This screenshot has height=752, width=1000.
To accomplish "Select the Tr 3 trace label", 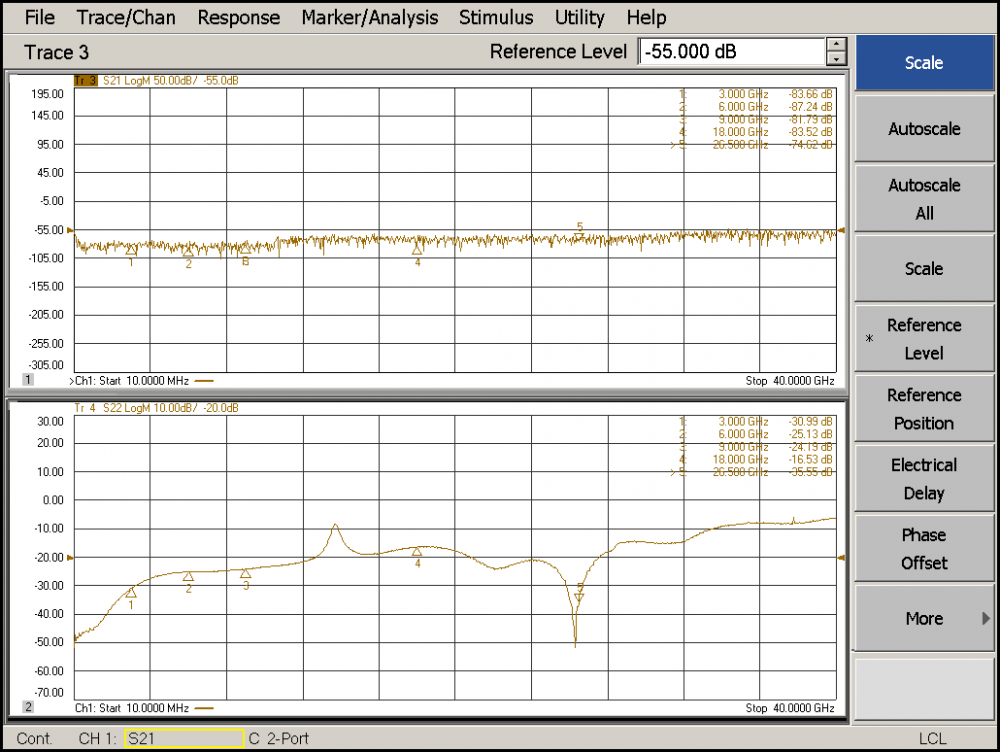I will point(86,80).
